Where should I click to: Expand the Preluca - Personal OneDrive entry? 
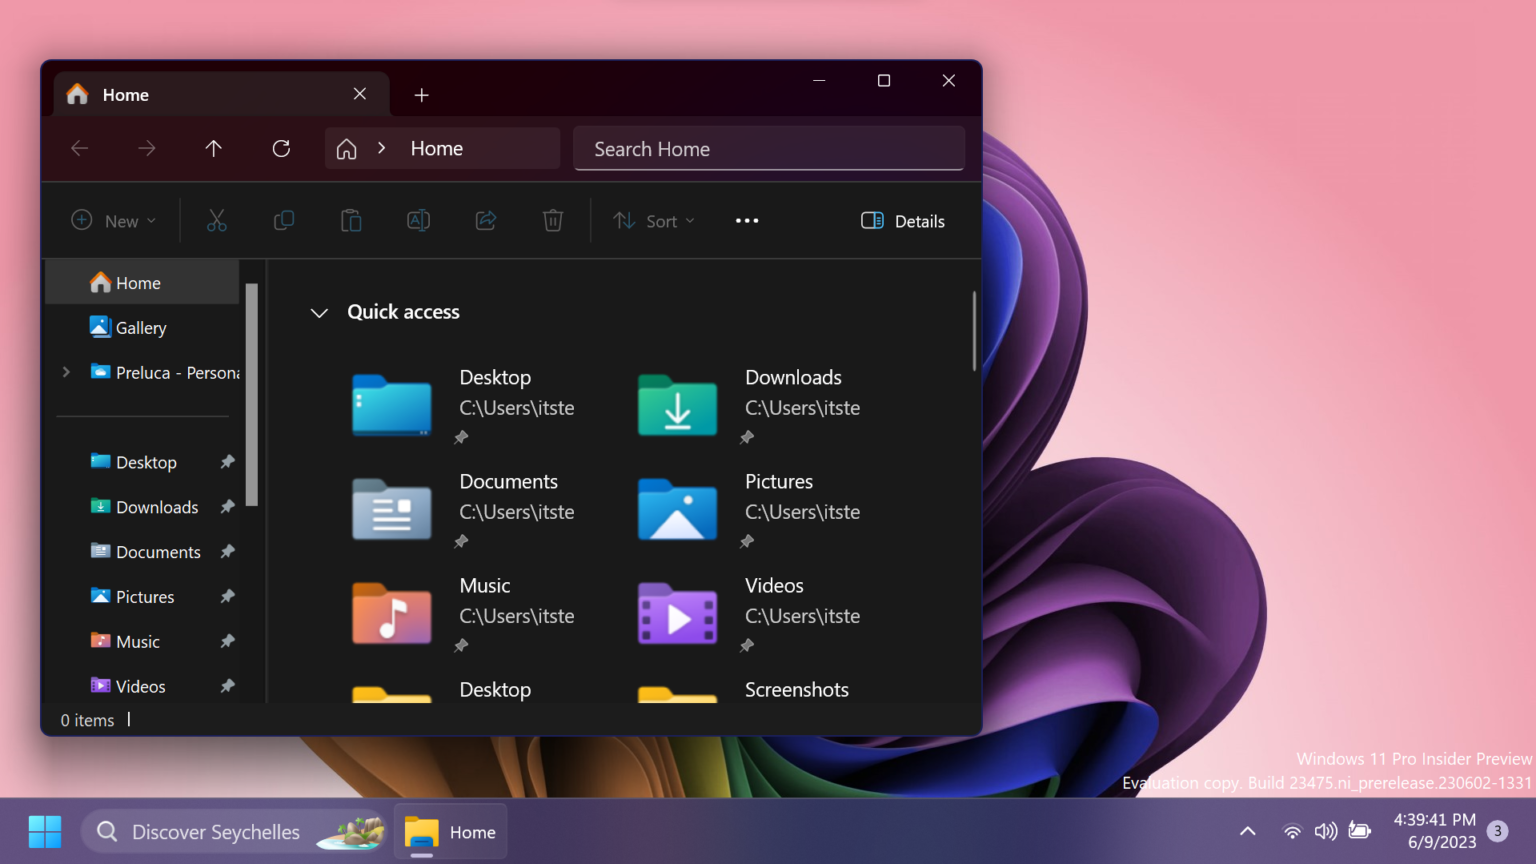tap(65, 371)
